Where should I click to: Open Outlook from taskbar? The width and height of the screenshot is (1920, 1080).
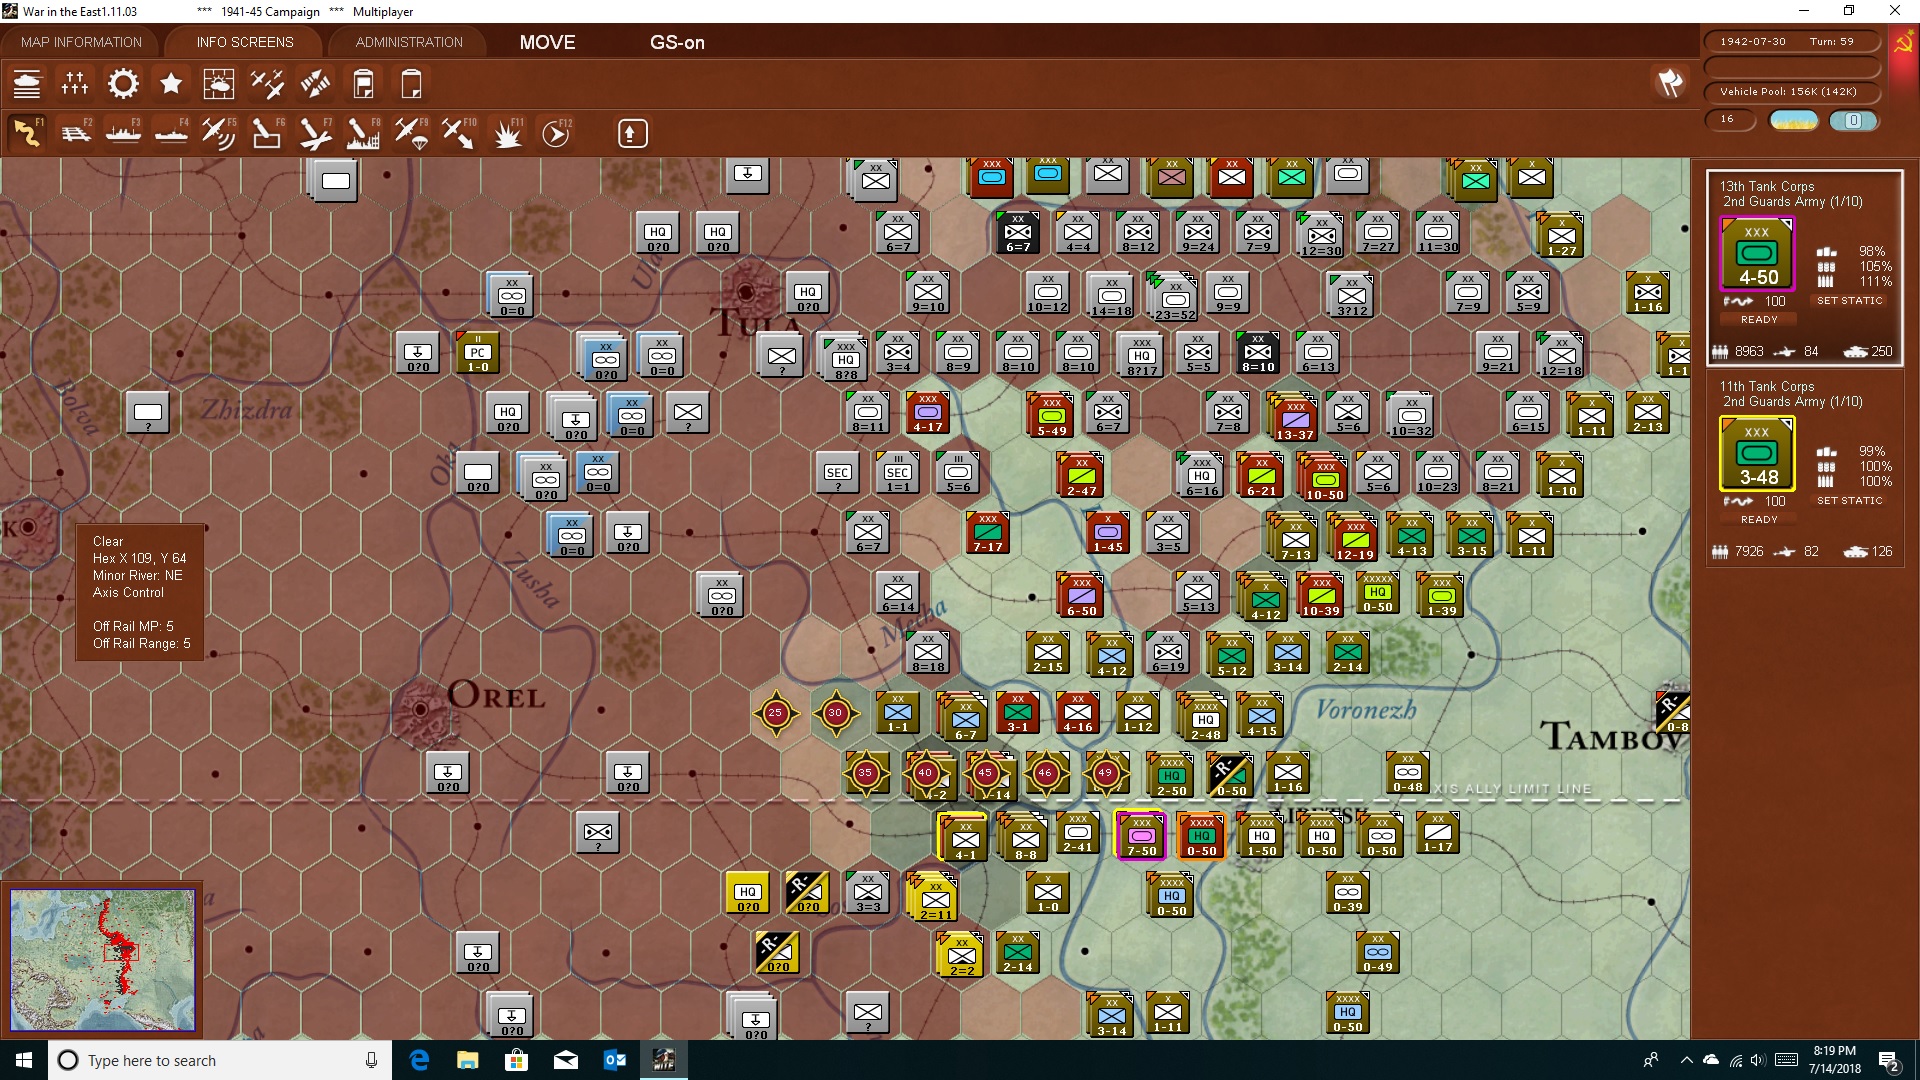coord(615,1060)
